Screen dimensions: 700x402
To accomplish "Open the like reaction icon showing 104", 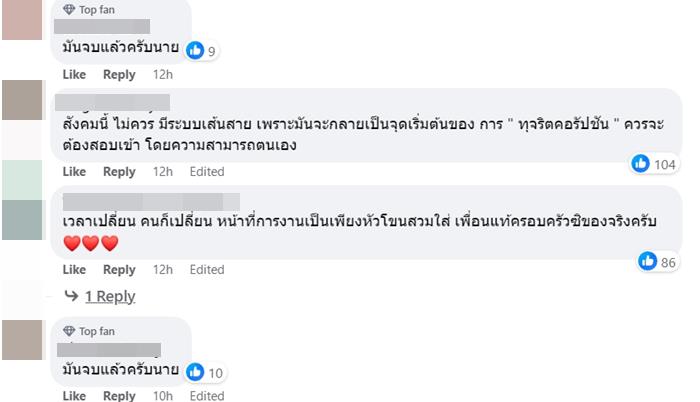I will [x=641, y=164].
